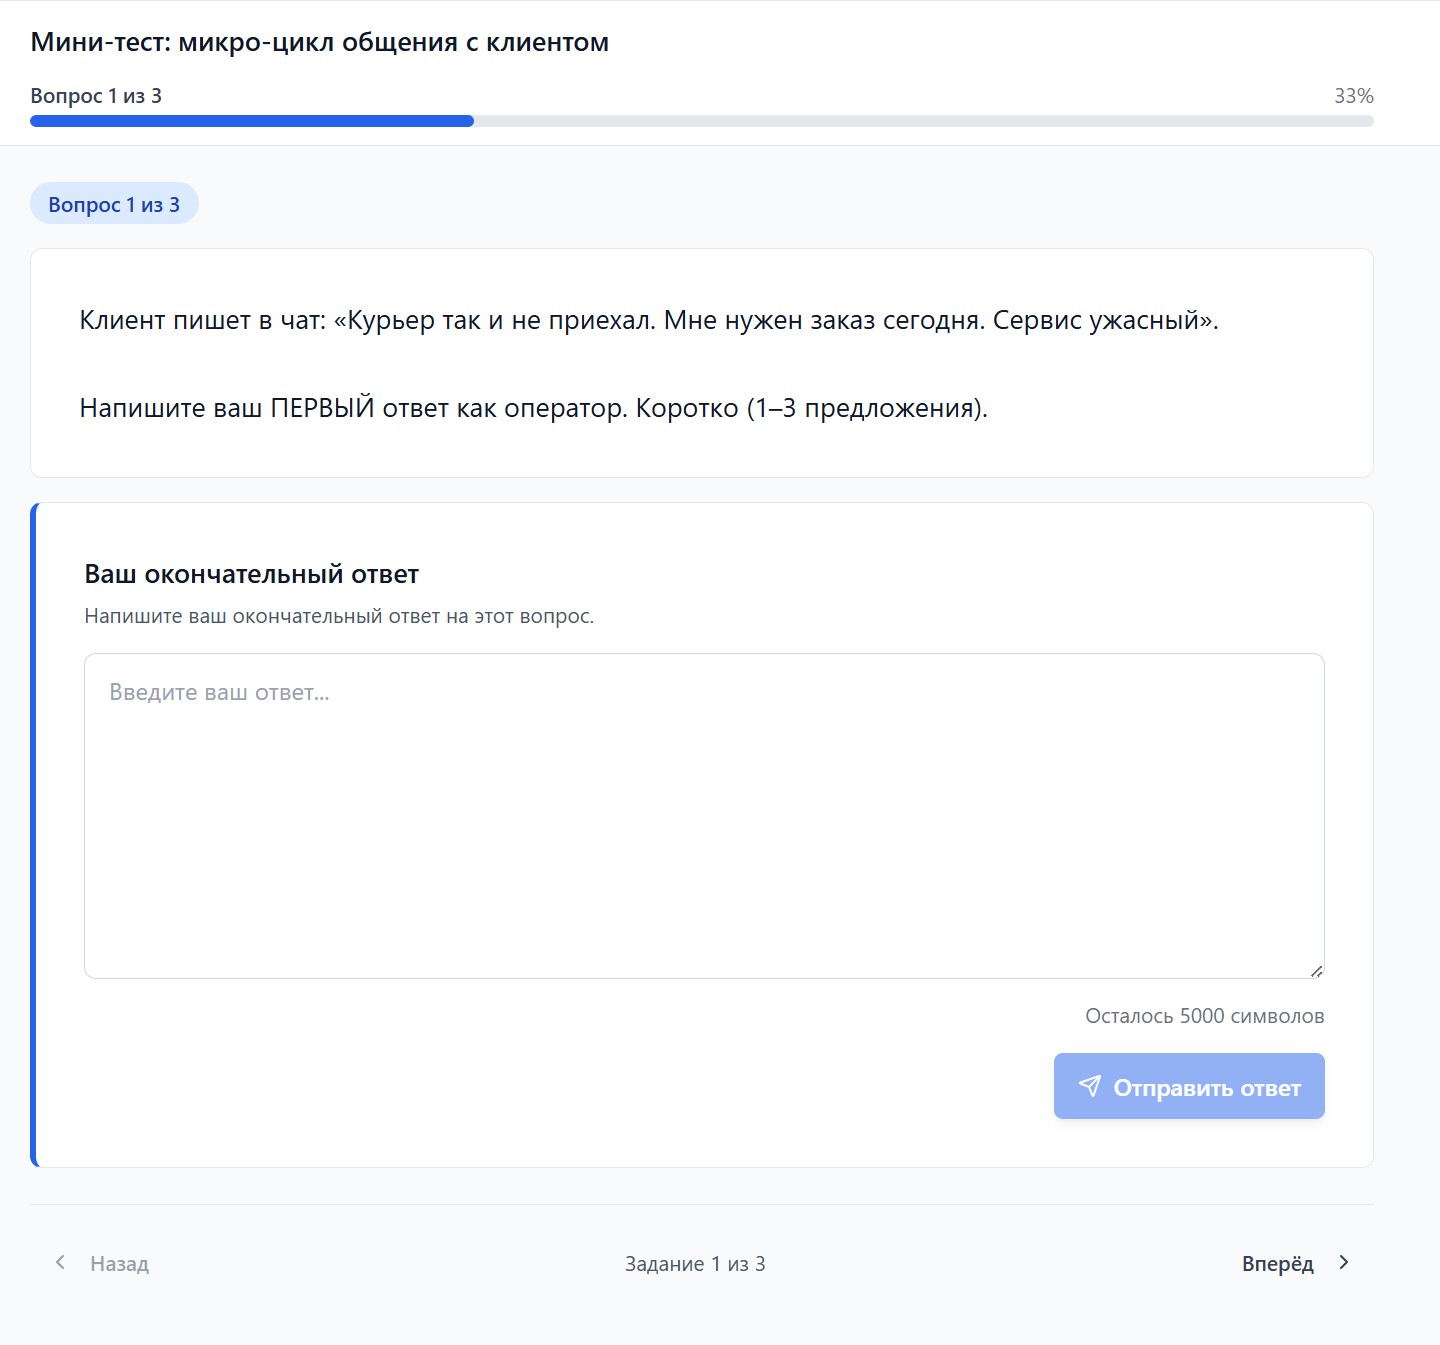Open the previous question via Назад
1440x1345 pixels.
pos(120,1263)
